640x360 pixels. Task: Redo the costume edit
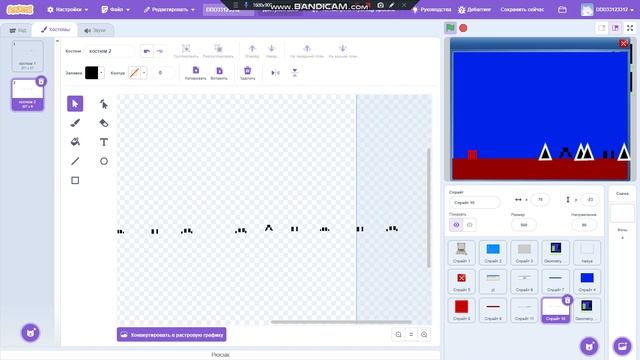(x=160, y=51)
